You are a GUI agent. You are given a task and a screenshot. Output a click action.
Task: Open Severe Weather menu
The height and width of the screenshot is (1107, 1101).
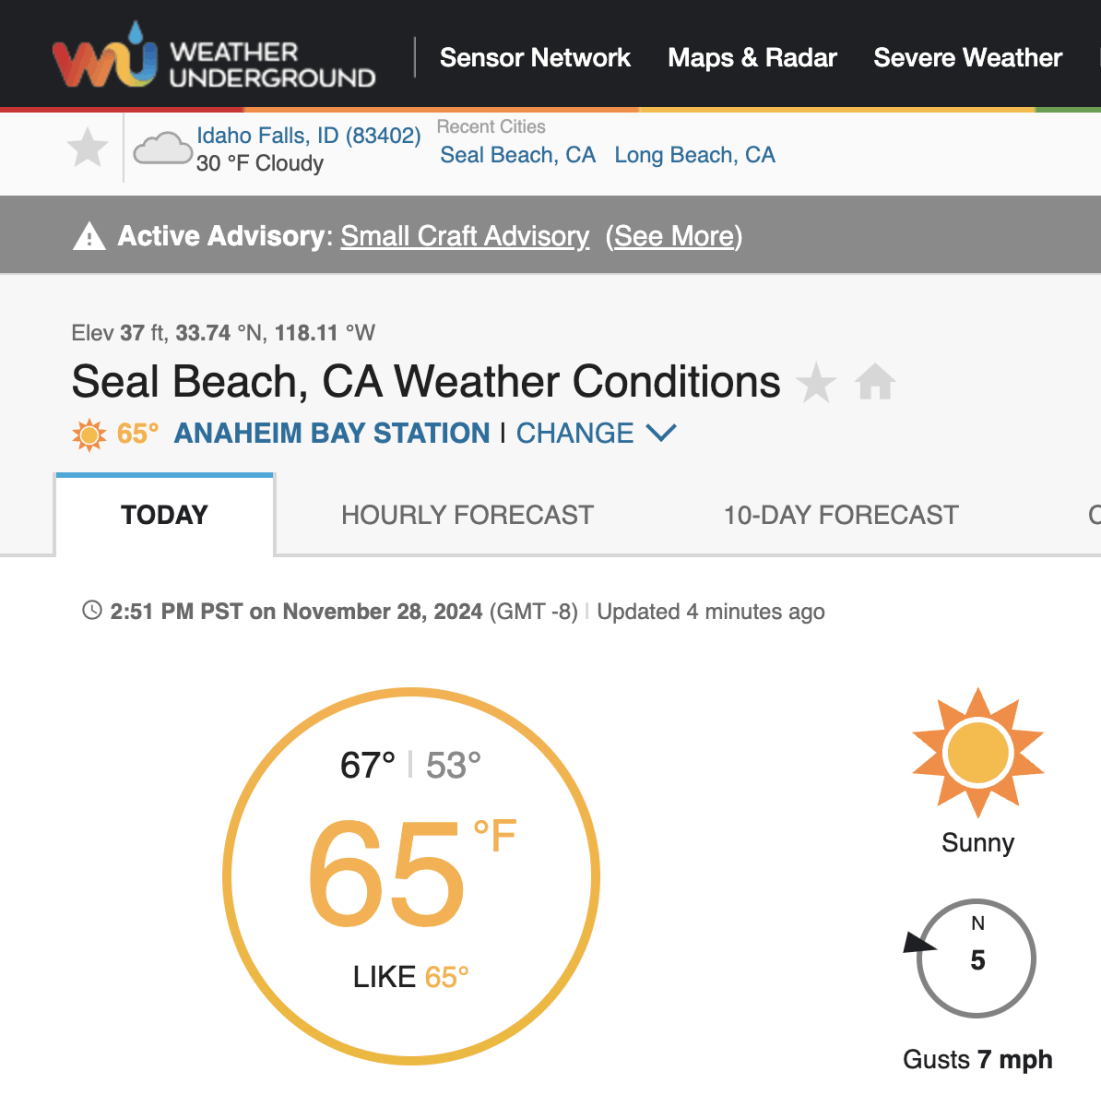(x=968, y=57)
